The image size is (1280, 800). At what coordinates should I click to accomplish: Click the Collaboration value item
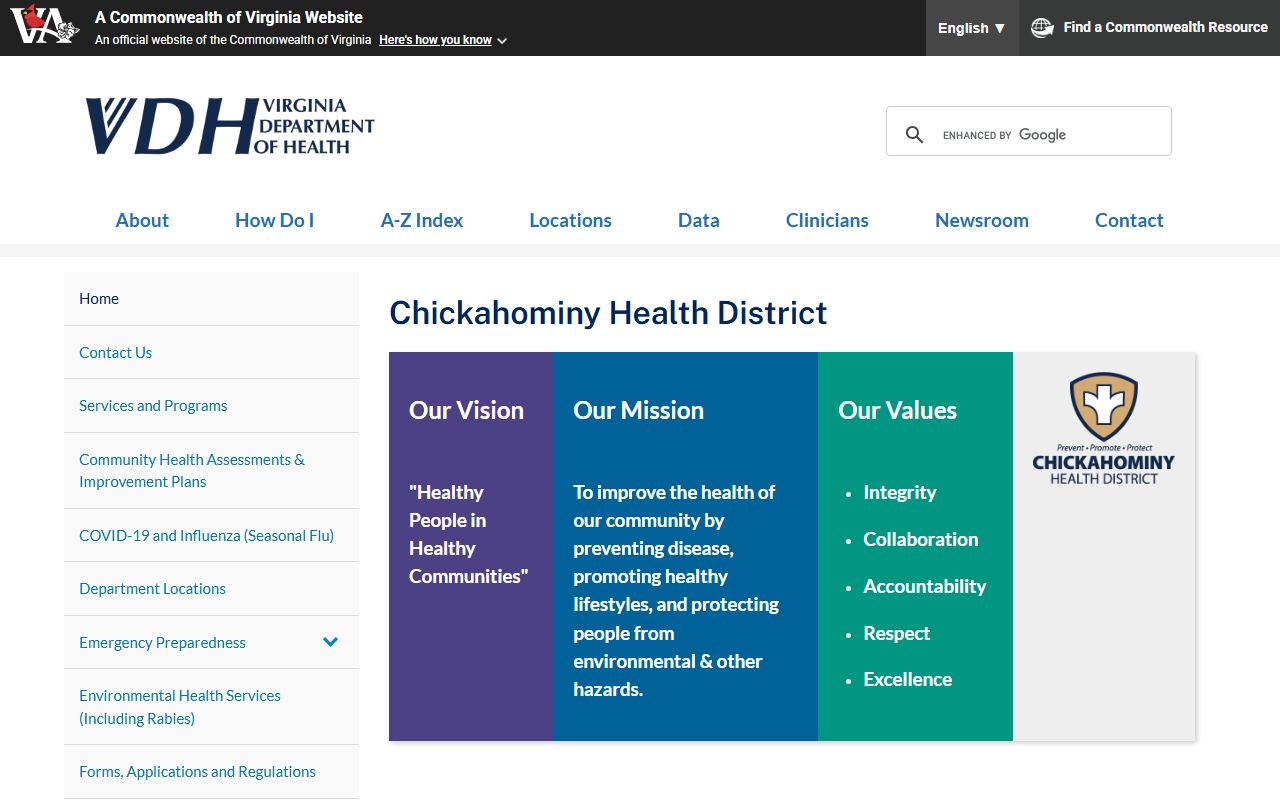click(x=921, y=539)
